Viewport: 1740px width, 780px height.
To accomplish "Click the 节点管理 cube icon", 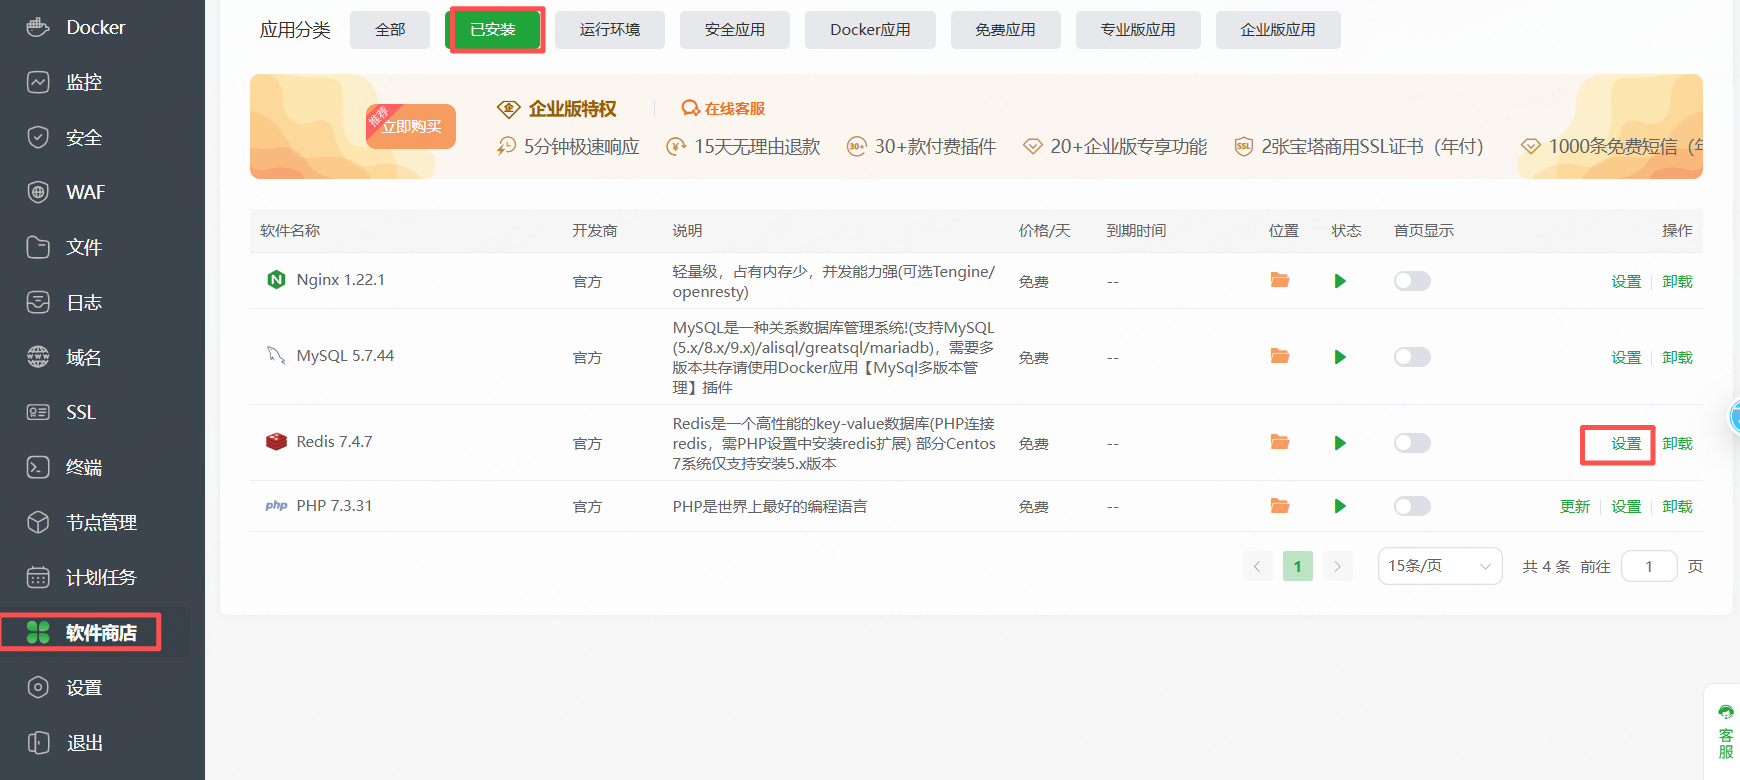I will point(38,522).
